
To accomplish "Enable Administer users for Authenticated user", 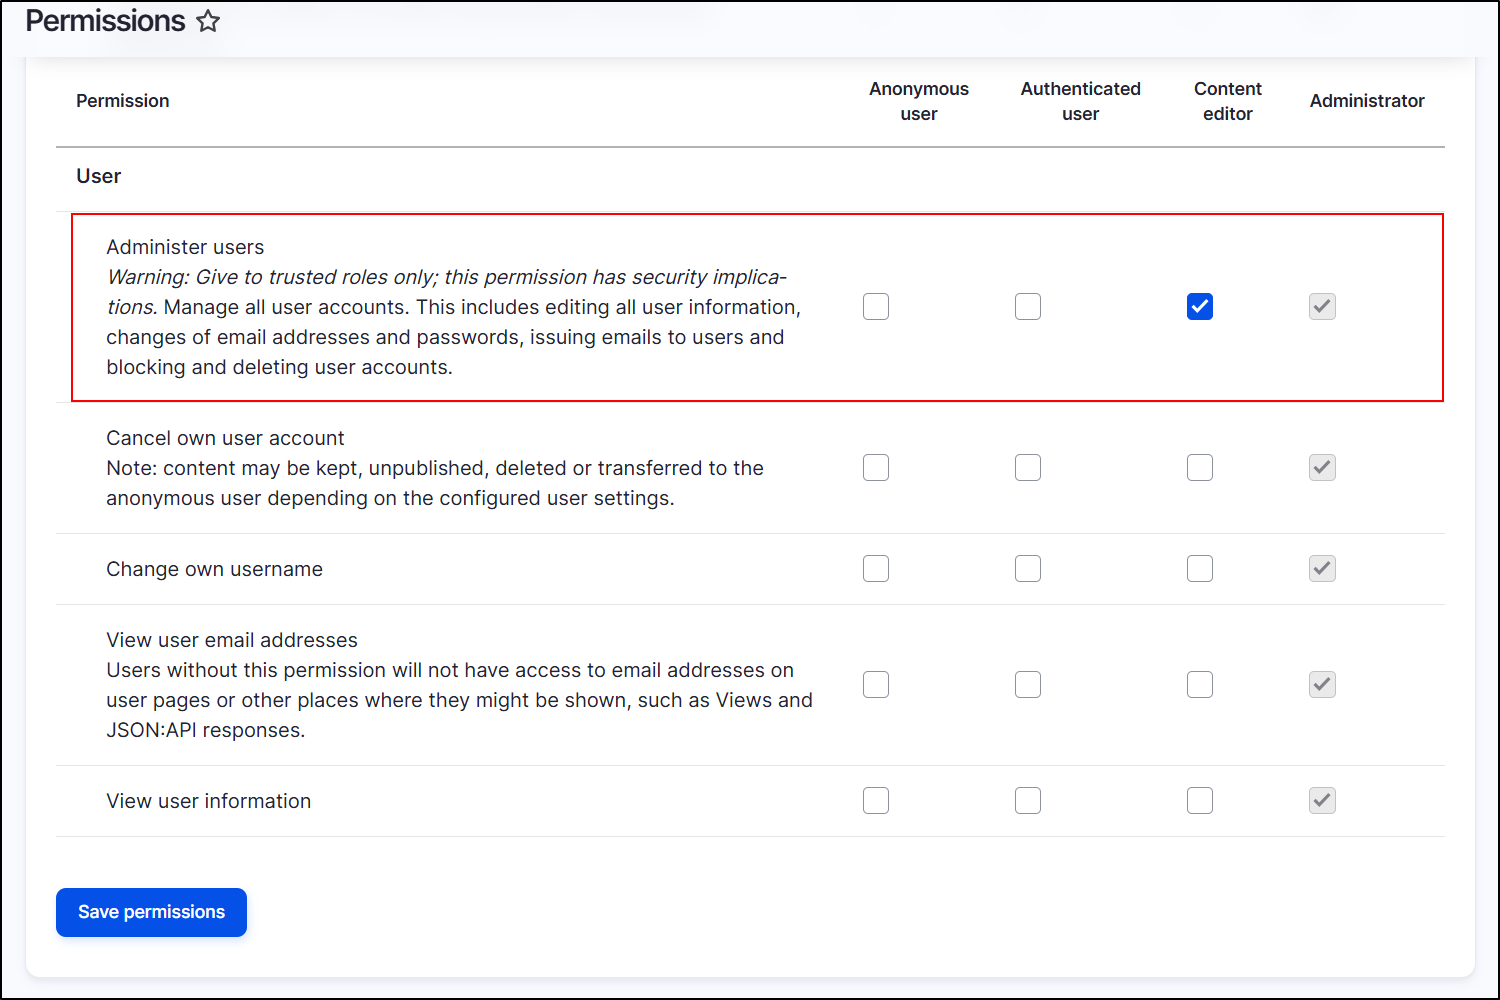I will pos(1028,307).
